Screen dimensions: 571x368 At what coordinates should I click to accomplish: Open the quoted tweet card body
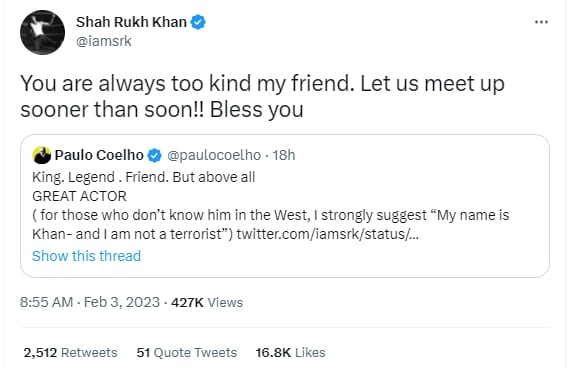[285, 206]
